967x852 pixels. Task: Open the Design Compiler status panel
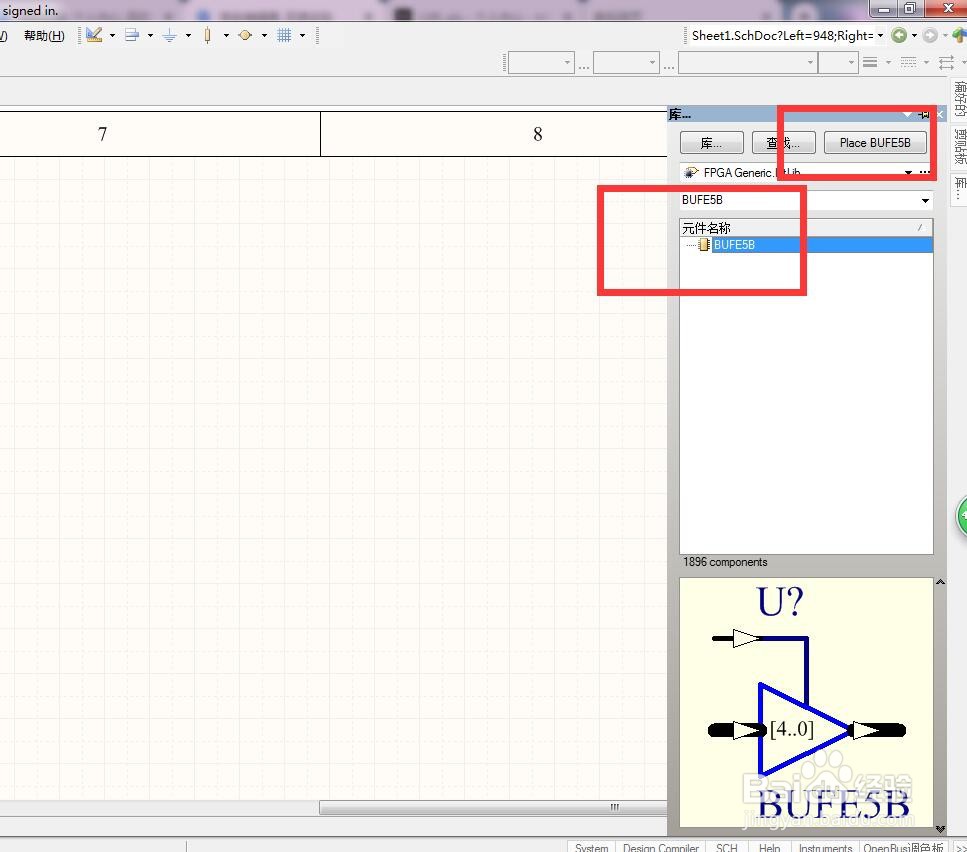point(660,847)
